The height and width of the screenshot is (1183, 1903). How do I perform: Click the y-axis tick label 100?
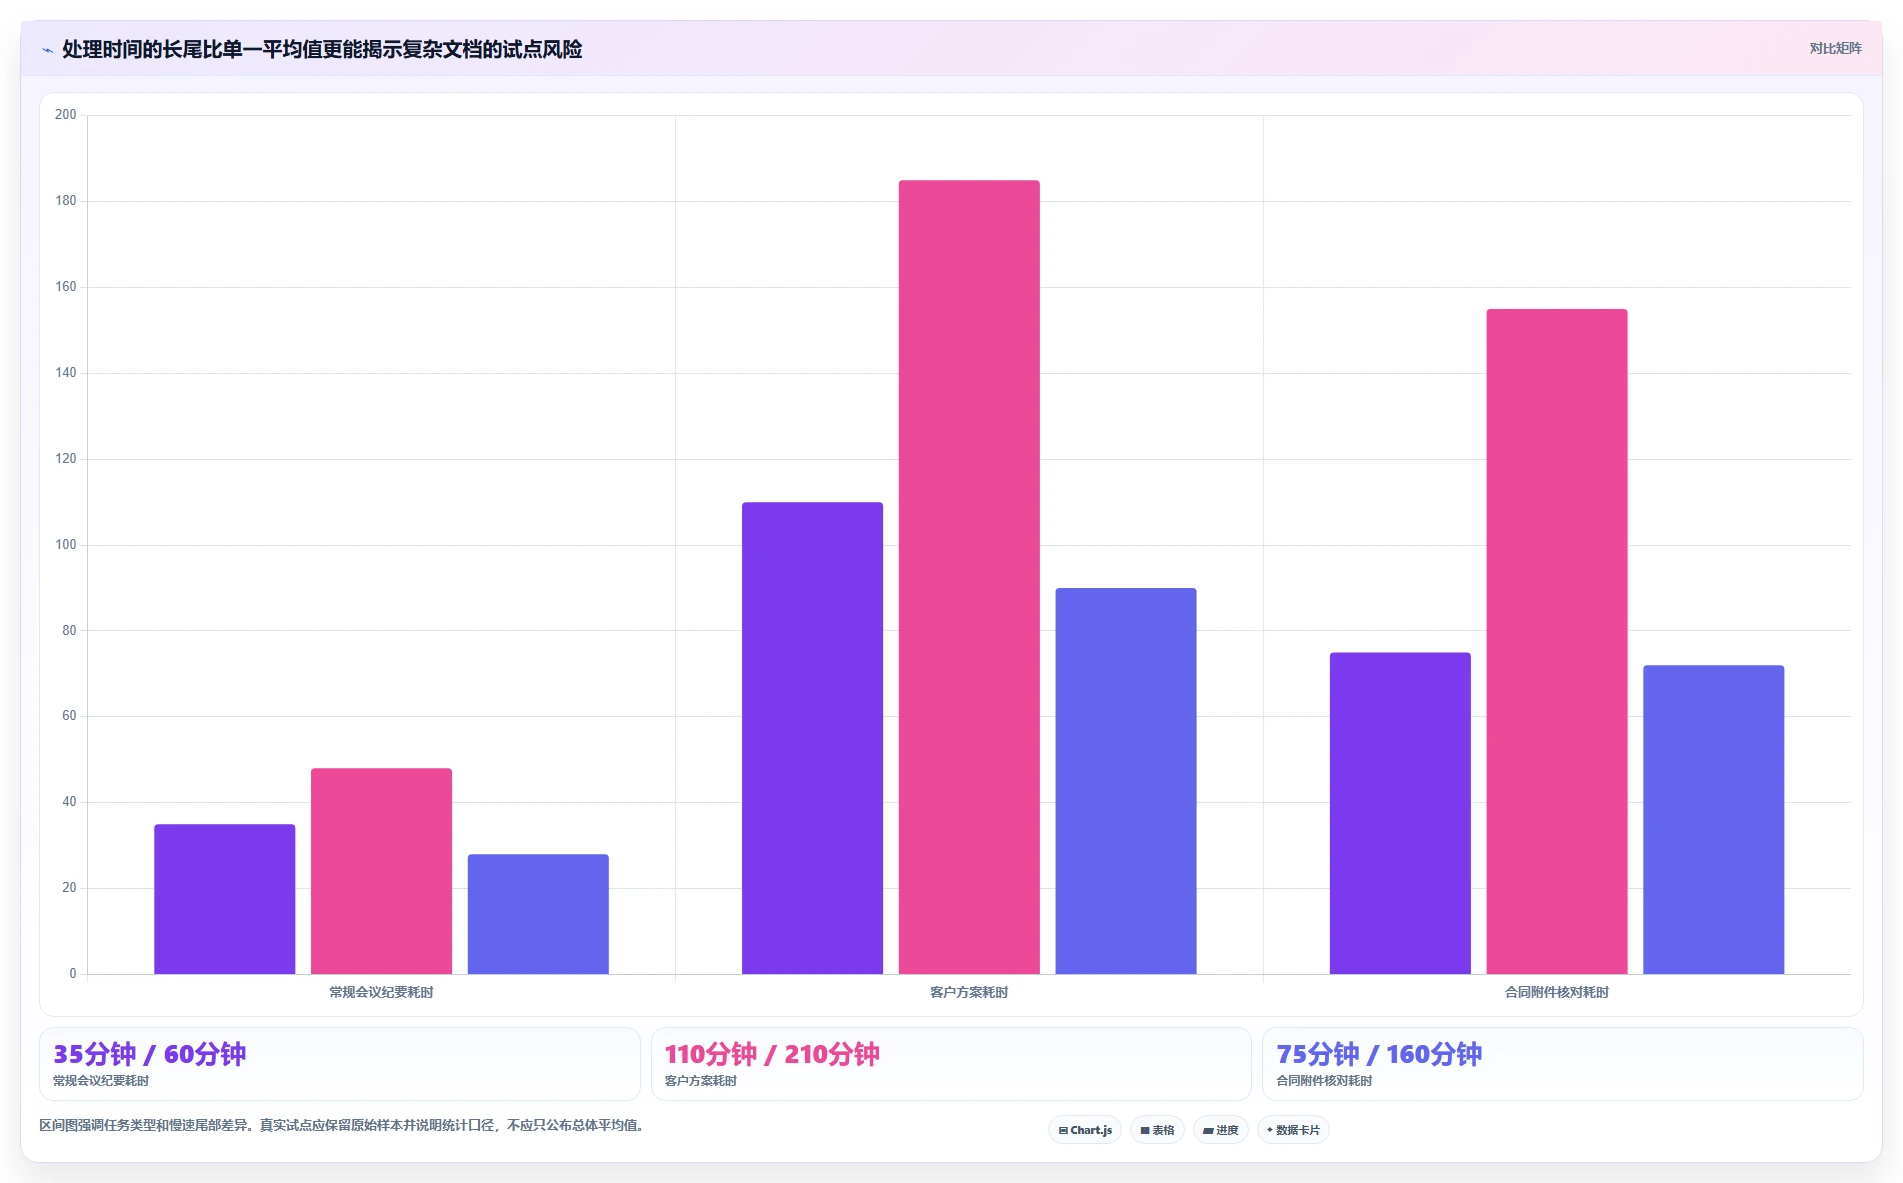tap(66, 545)
